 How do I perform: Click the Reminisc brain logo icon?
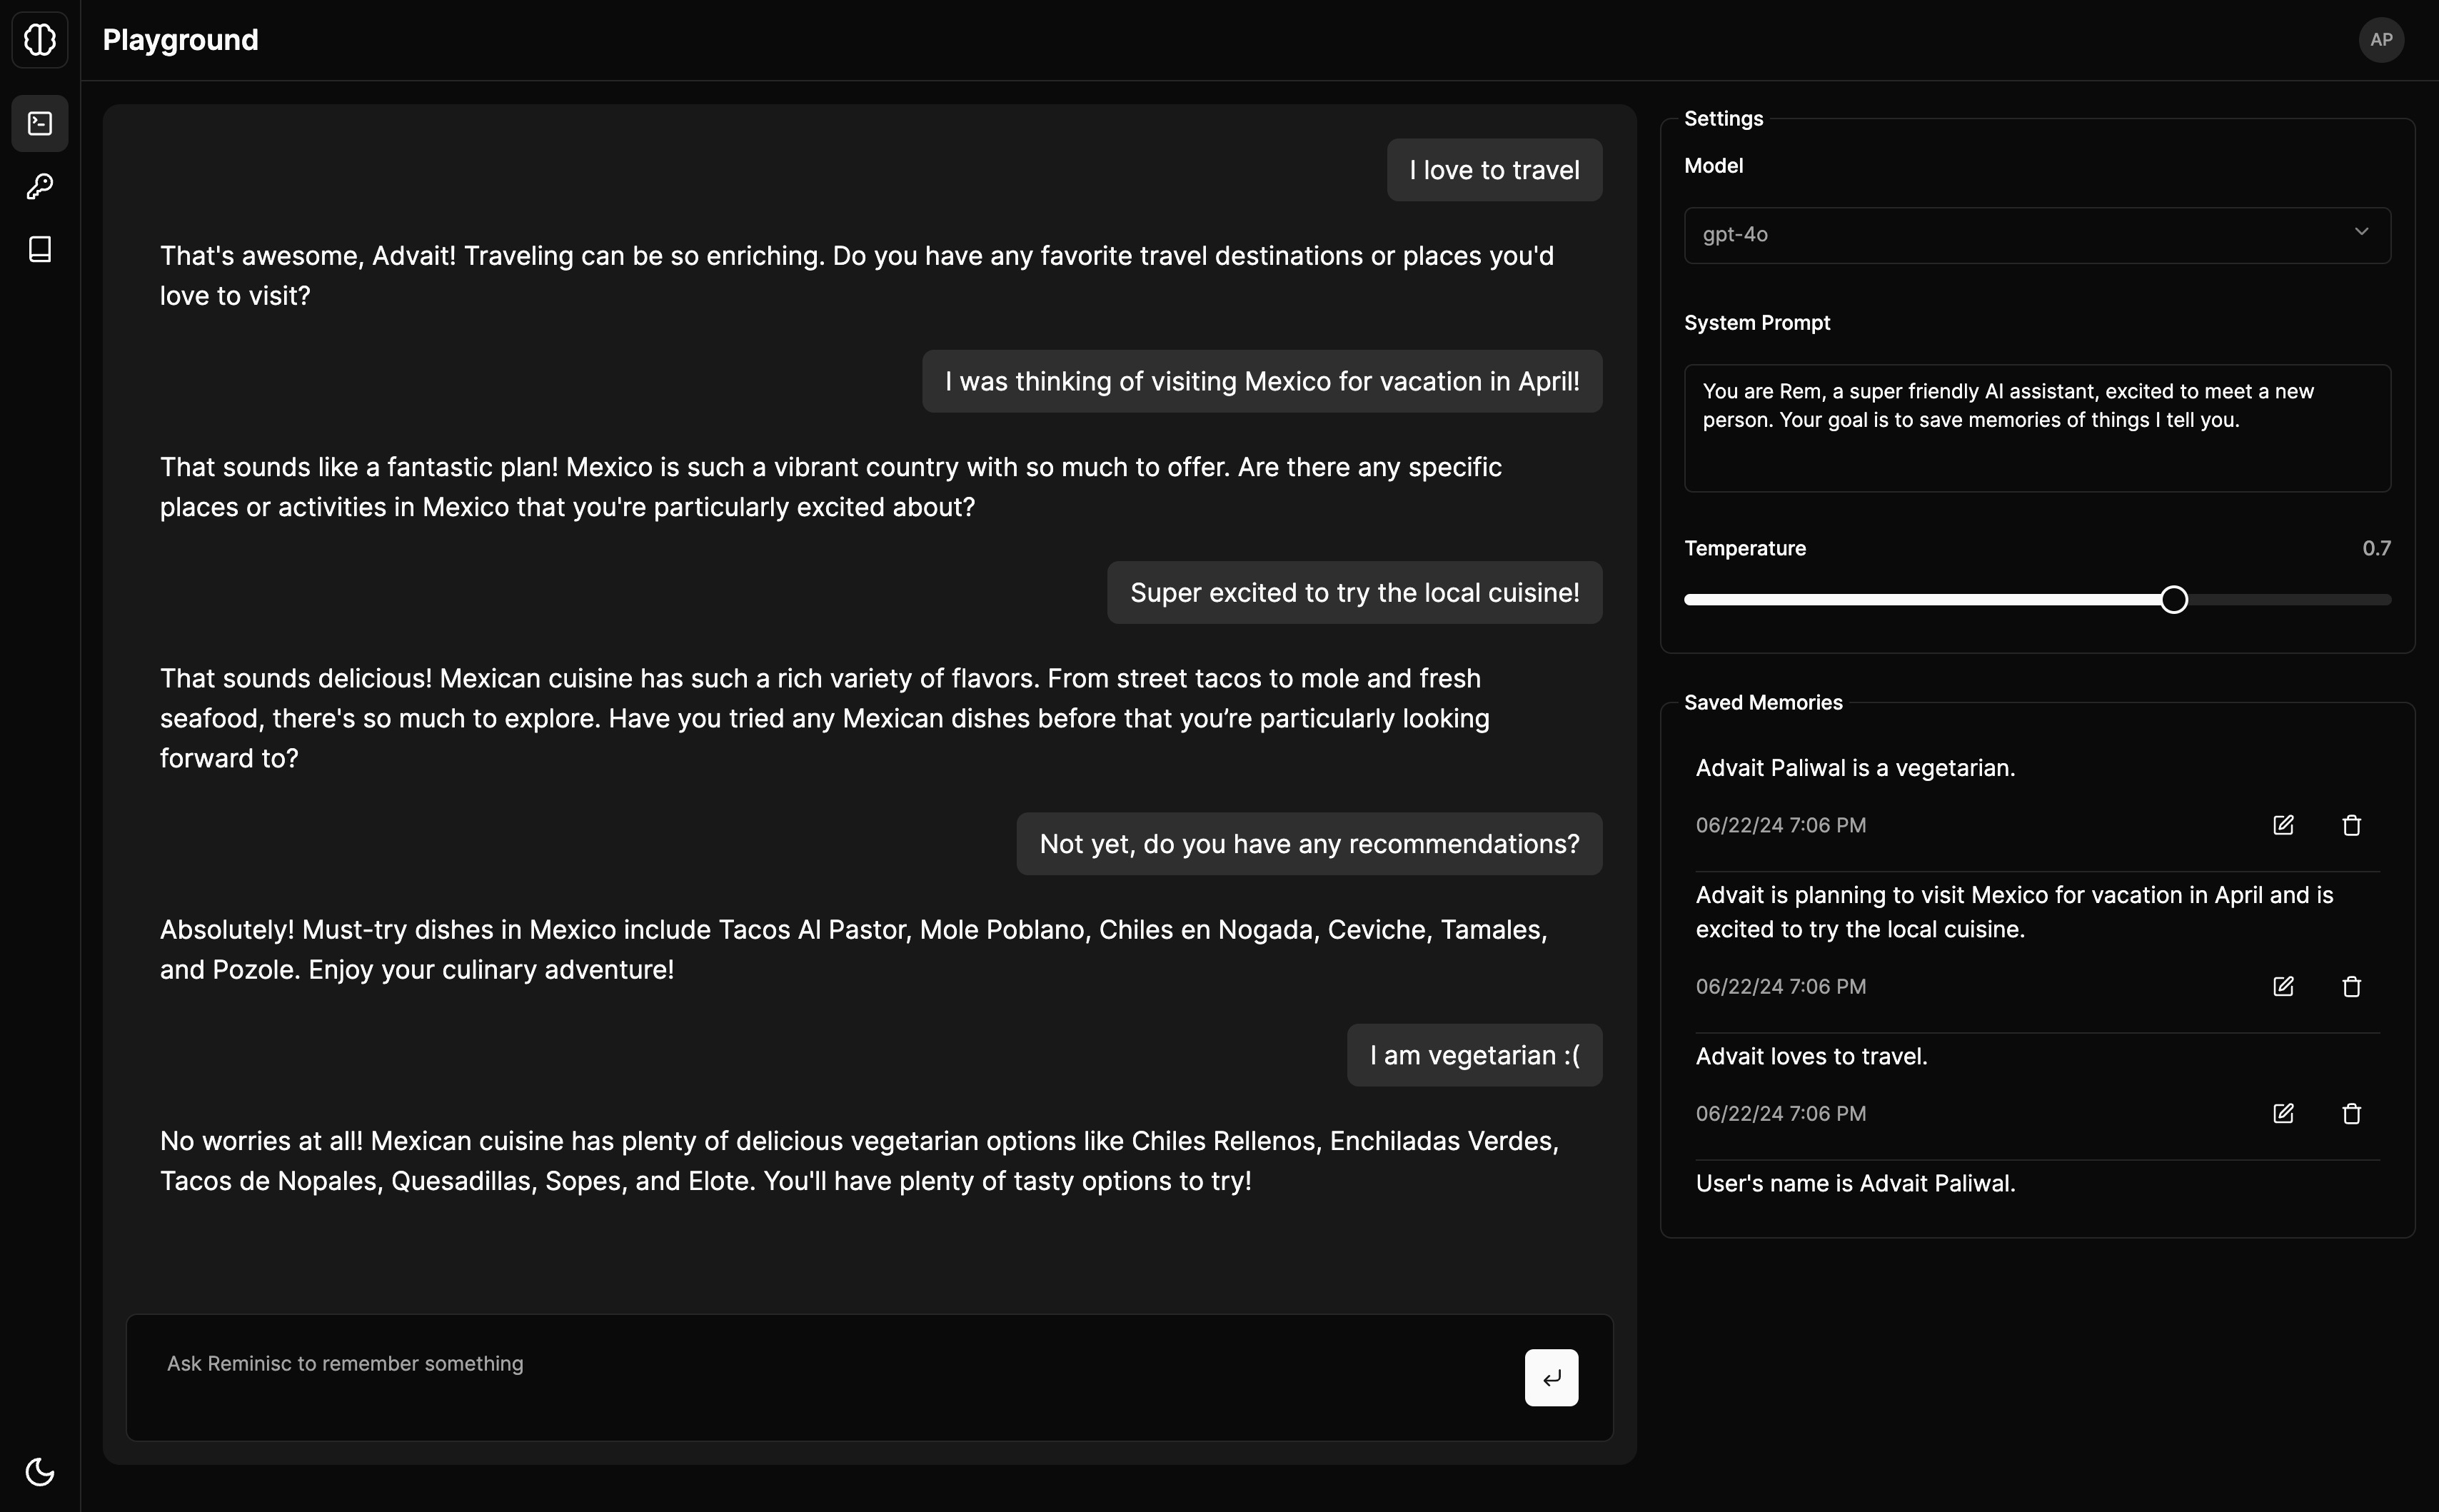pyautogui.click(x=40, y=40)
